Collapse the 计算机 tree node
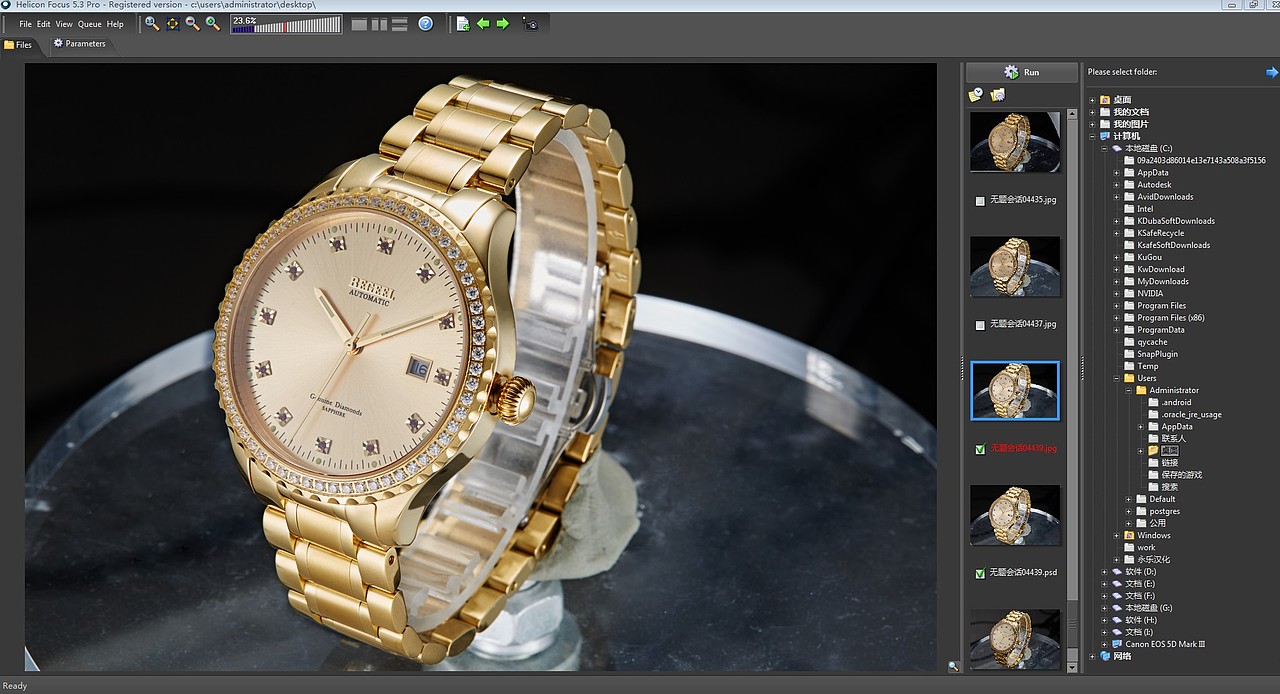Image resolution: width=1280 pixels, height=694 pixels. 1093,136
